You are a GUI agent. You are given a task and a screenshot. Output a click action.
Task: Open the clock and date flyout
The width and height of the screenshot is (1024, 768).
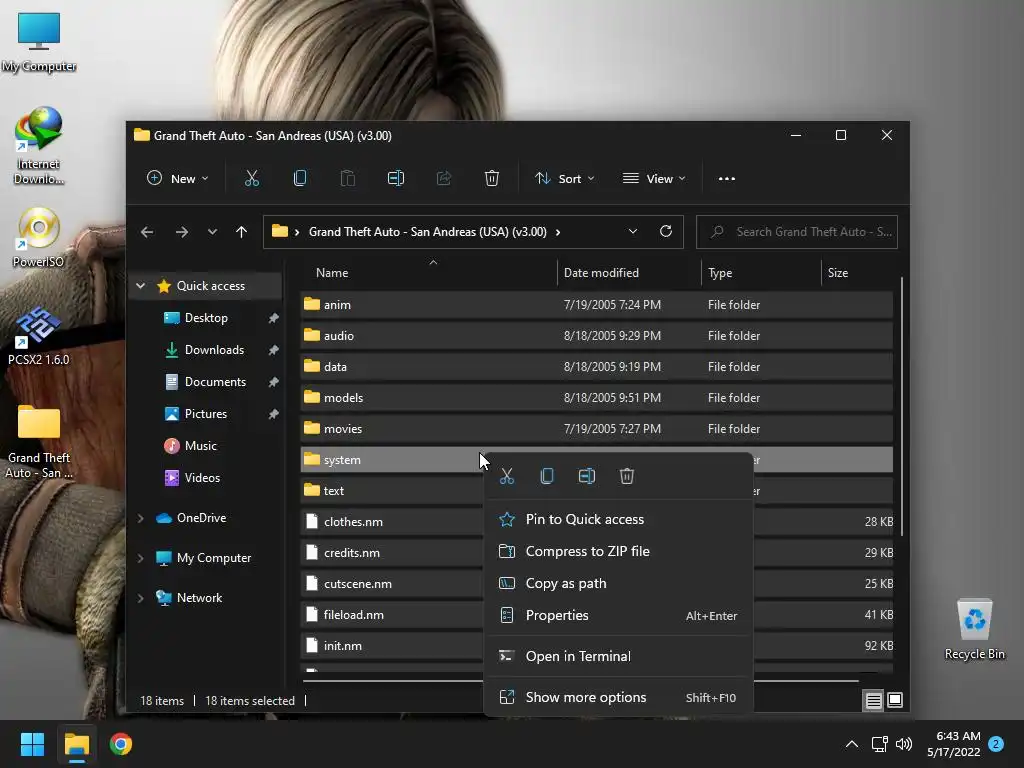[x=953, y=744]
